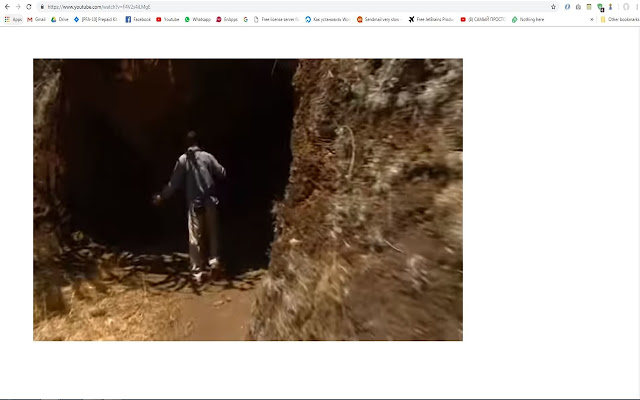Open the Chrome three-dot menu
The image size is (640, 400).
point(636,7)
